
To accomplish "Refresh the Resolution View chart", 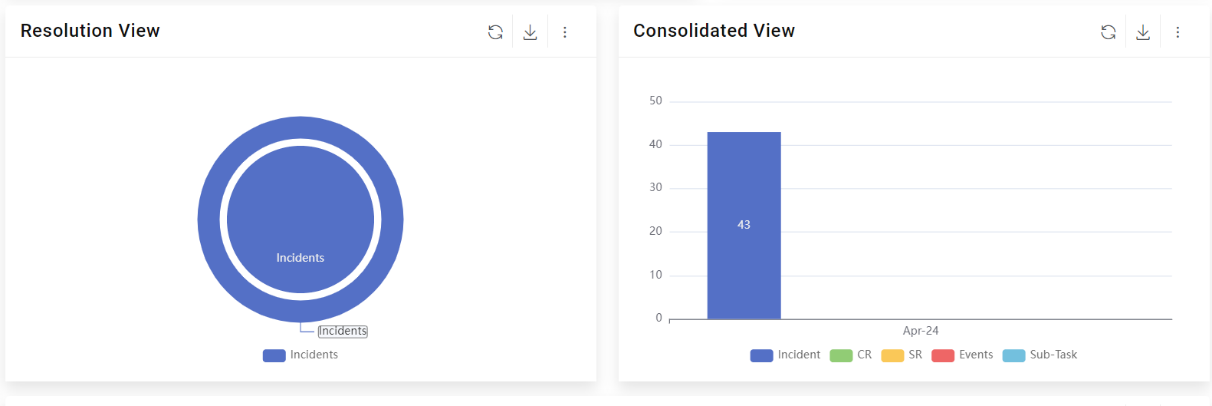I will point(495,32).
